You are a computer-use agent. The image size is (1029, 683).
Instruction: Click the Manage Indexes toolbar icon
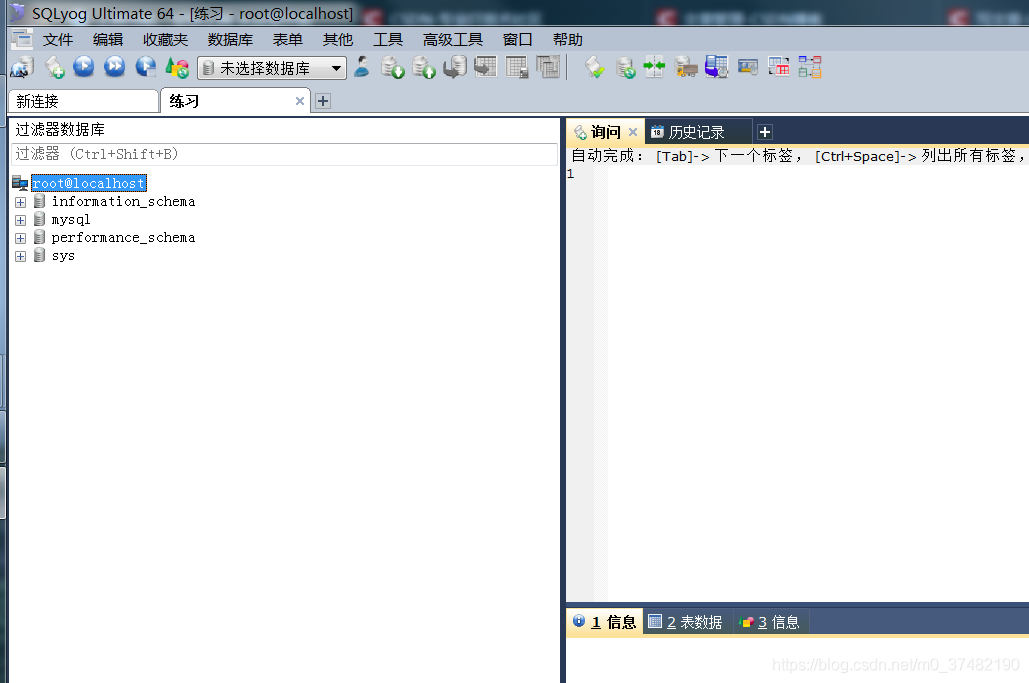click(x=548, y=67)
